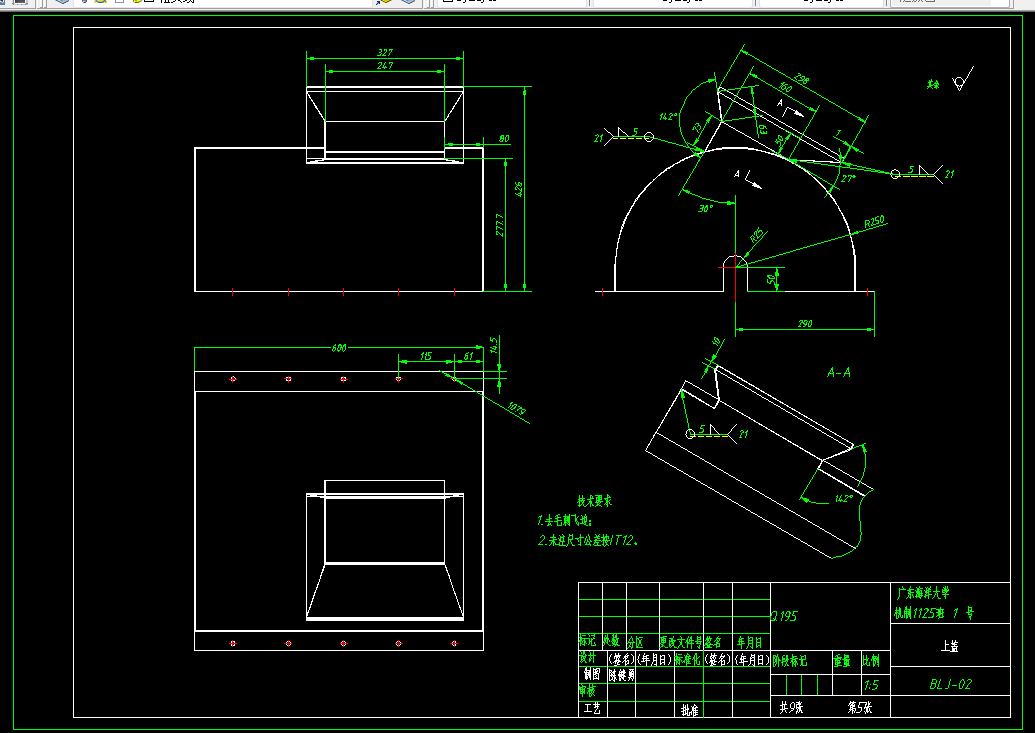Select the 14.2° angle beside the 73 dimension
This screenshot has height=733, width=1035.
[668, 116]
